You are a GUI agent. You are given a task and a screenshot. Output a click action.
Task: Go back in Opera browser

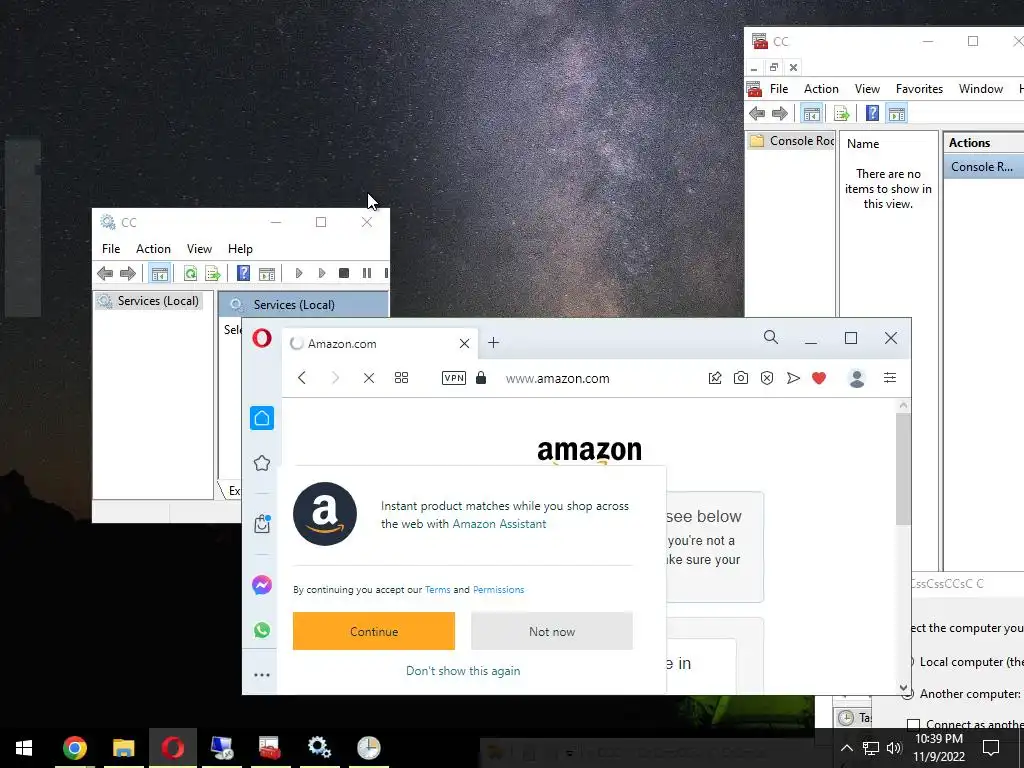pos(302,378)
